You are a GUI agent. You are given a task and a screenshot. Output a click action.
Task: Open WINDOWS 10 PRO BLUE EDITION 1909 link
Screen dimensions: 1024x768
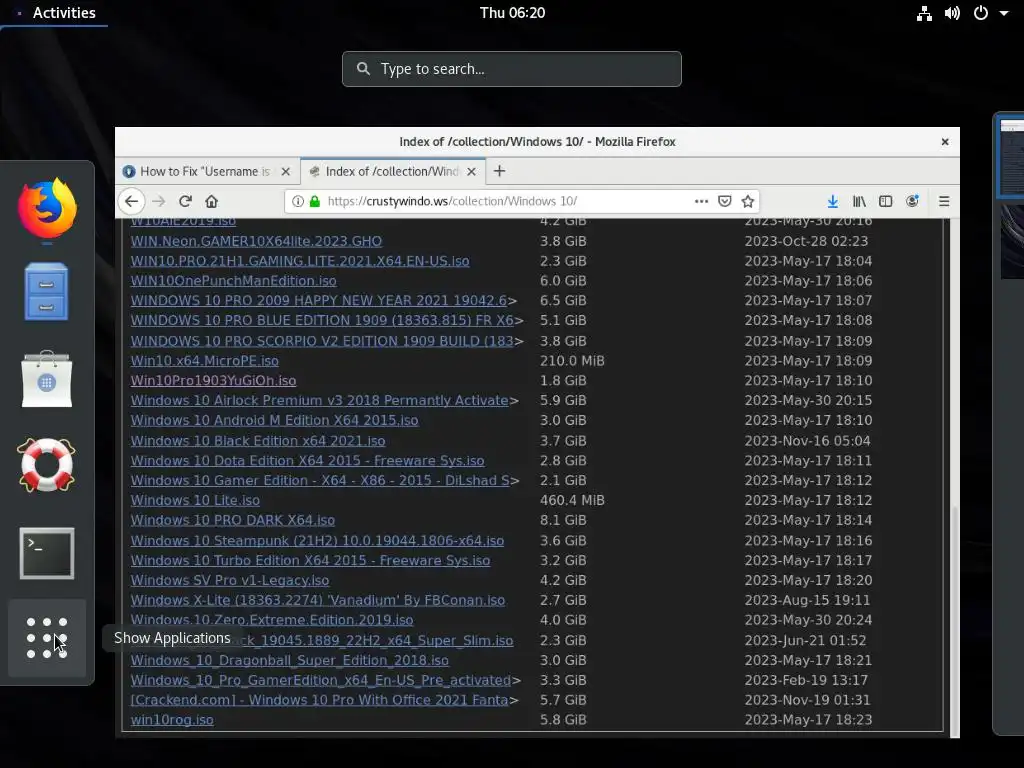322,321
